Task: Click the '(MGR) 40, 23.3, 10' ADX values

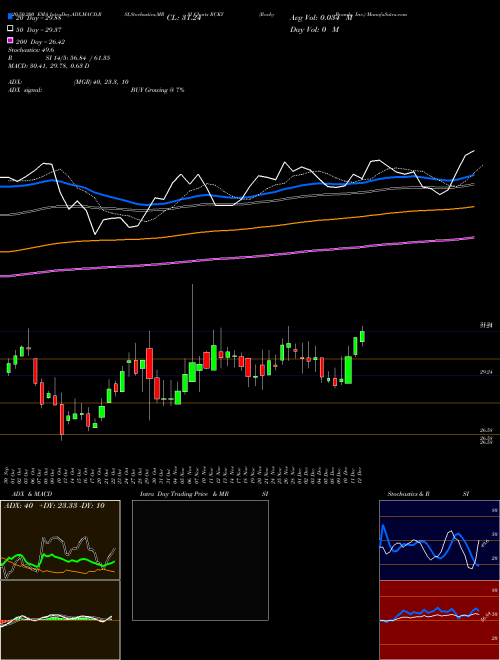Action: (101, 82)
